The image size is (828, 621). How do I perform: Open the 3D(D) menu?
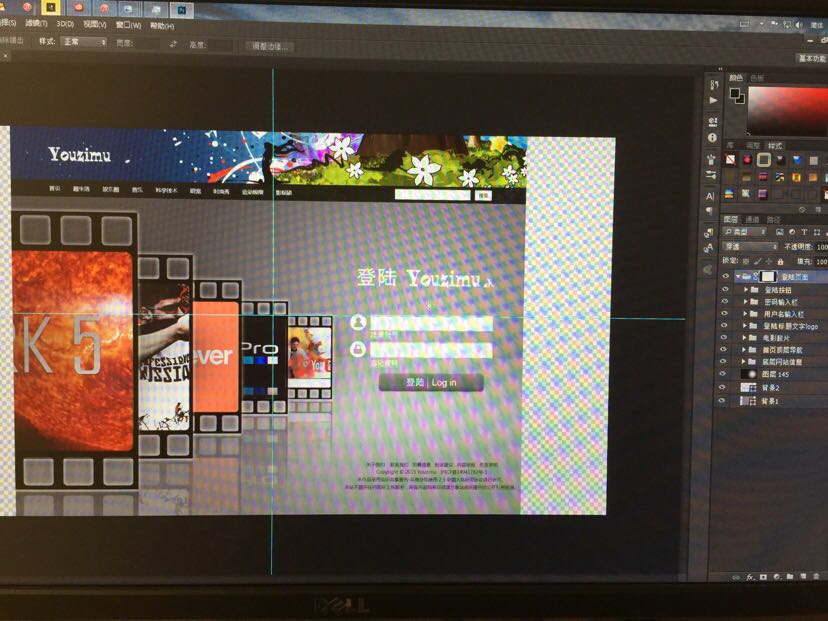(x=65, y=24)
